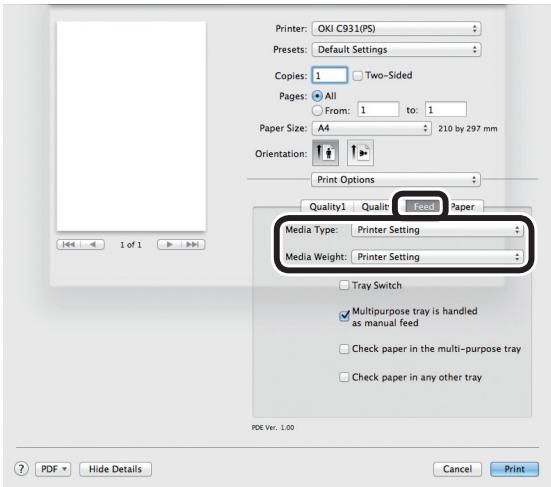Image resolution: width=551 pixels, height=487 pixels.
Task: Enable Check paper in any other tray
Action: click(x=344, y=377)
